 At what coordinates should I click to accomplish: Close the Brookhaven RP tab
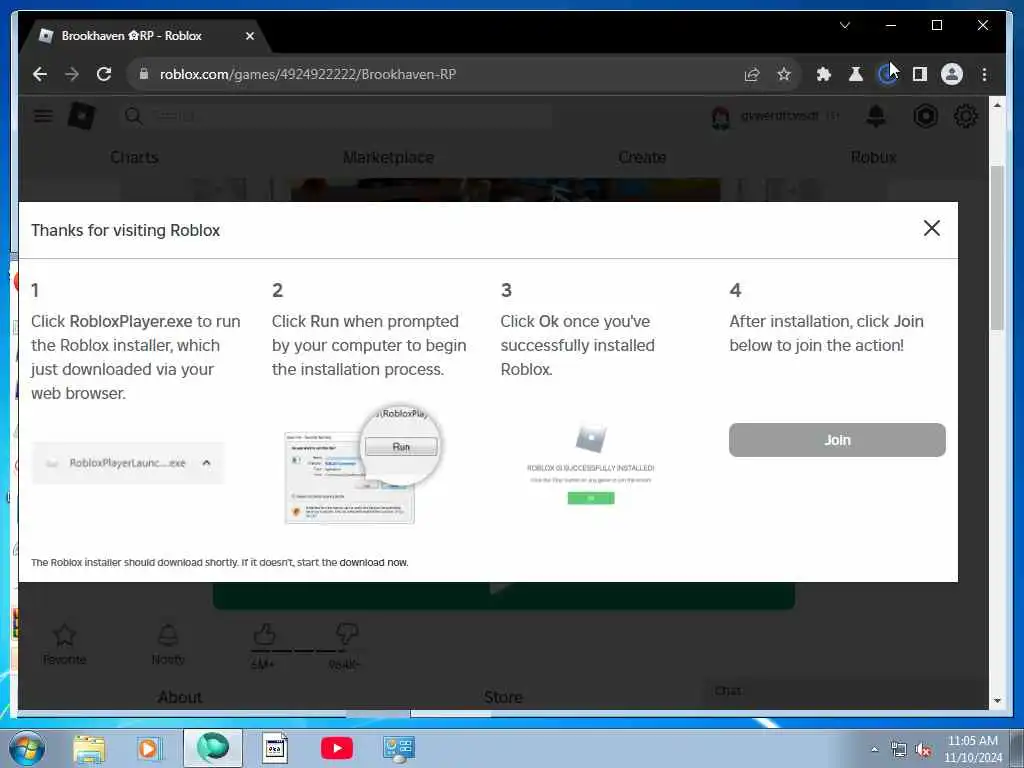pyautogui.click(x=249, y=36)
